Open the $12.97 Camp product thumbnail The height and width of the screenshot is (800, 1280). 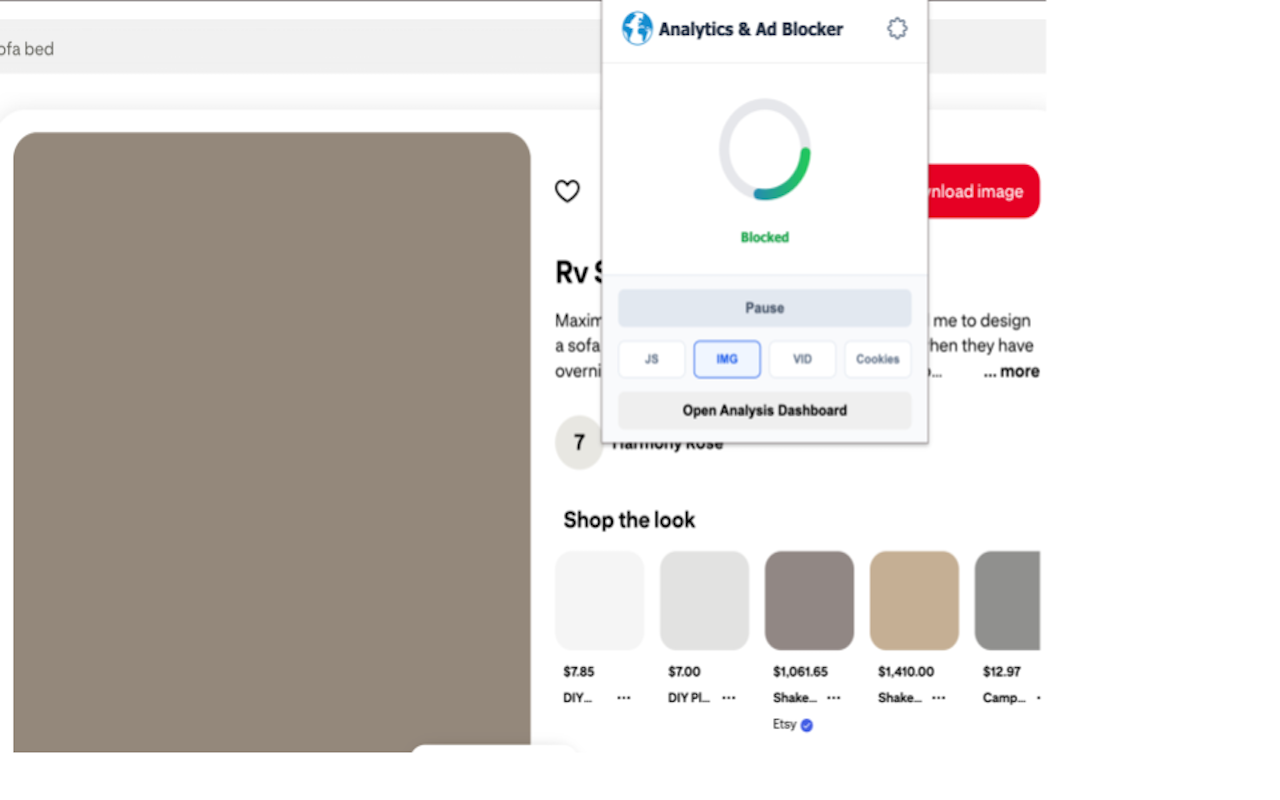pos(1008,601)
